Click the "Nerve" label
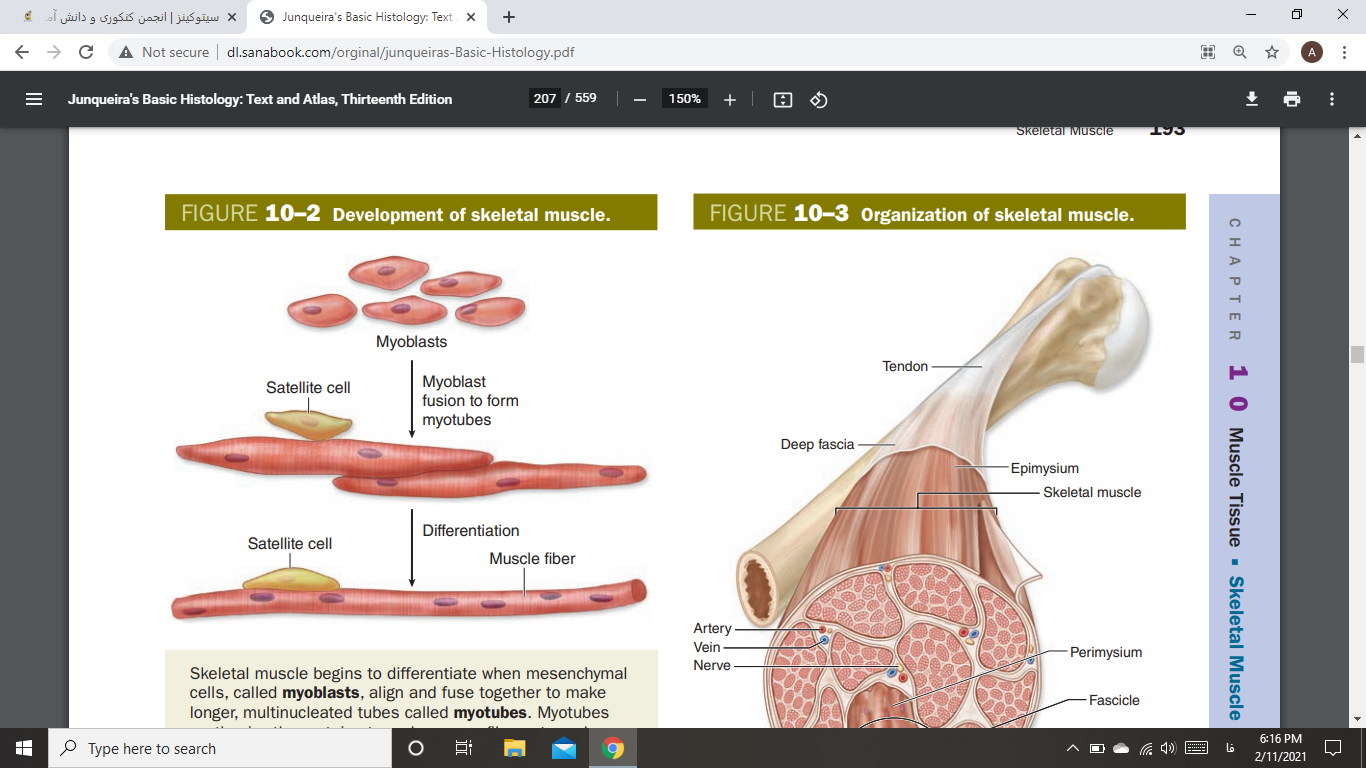This screenshot has width=1366, height=768. click(x=712, y=665)
